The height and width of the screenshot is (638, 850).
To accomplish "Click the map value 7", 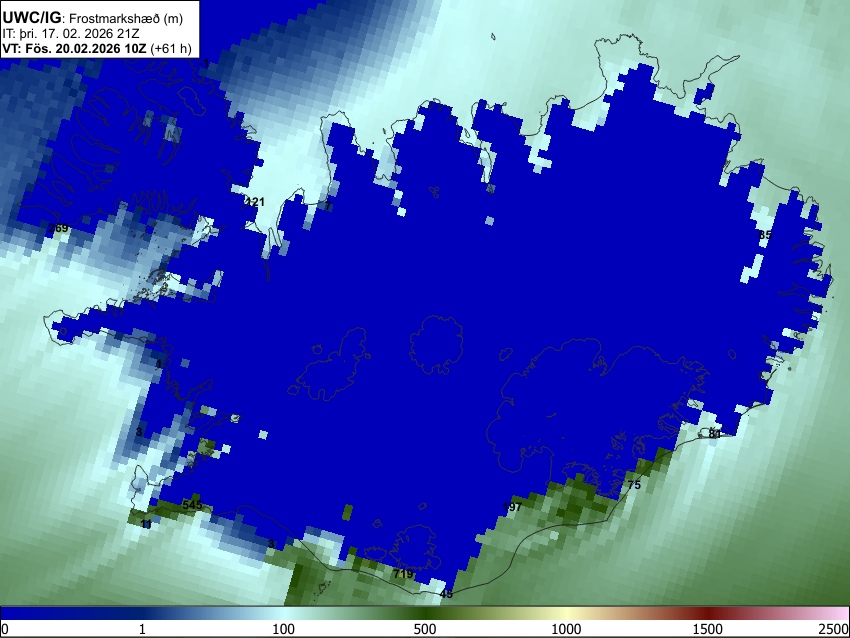I will [x=327, y=206].
